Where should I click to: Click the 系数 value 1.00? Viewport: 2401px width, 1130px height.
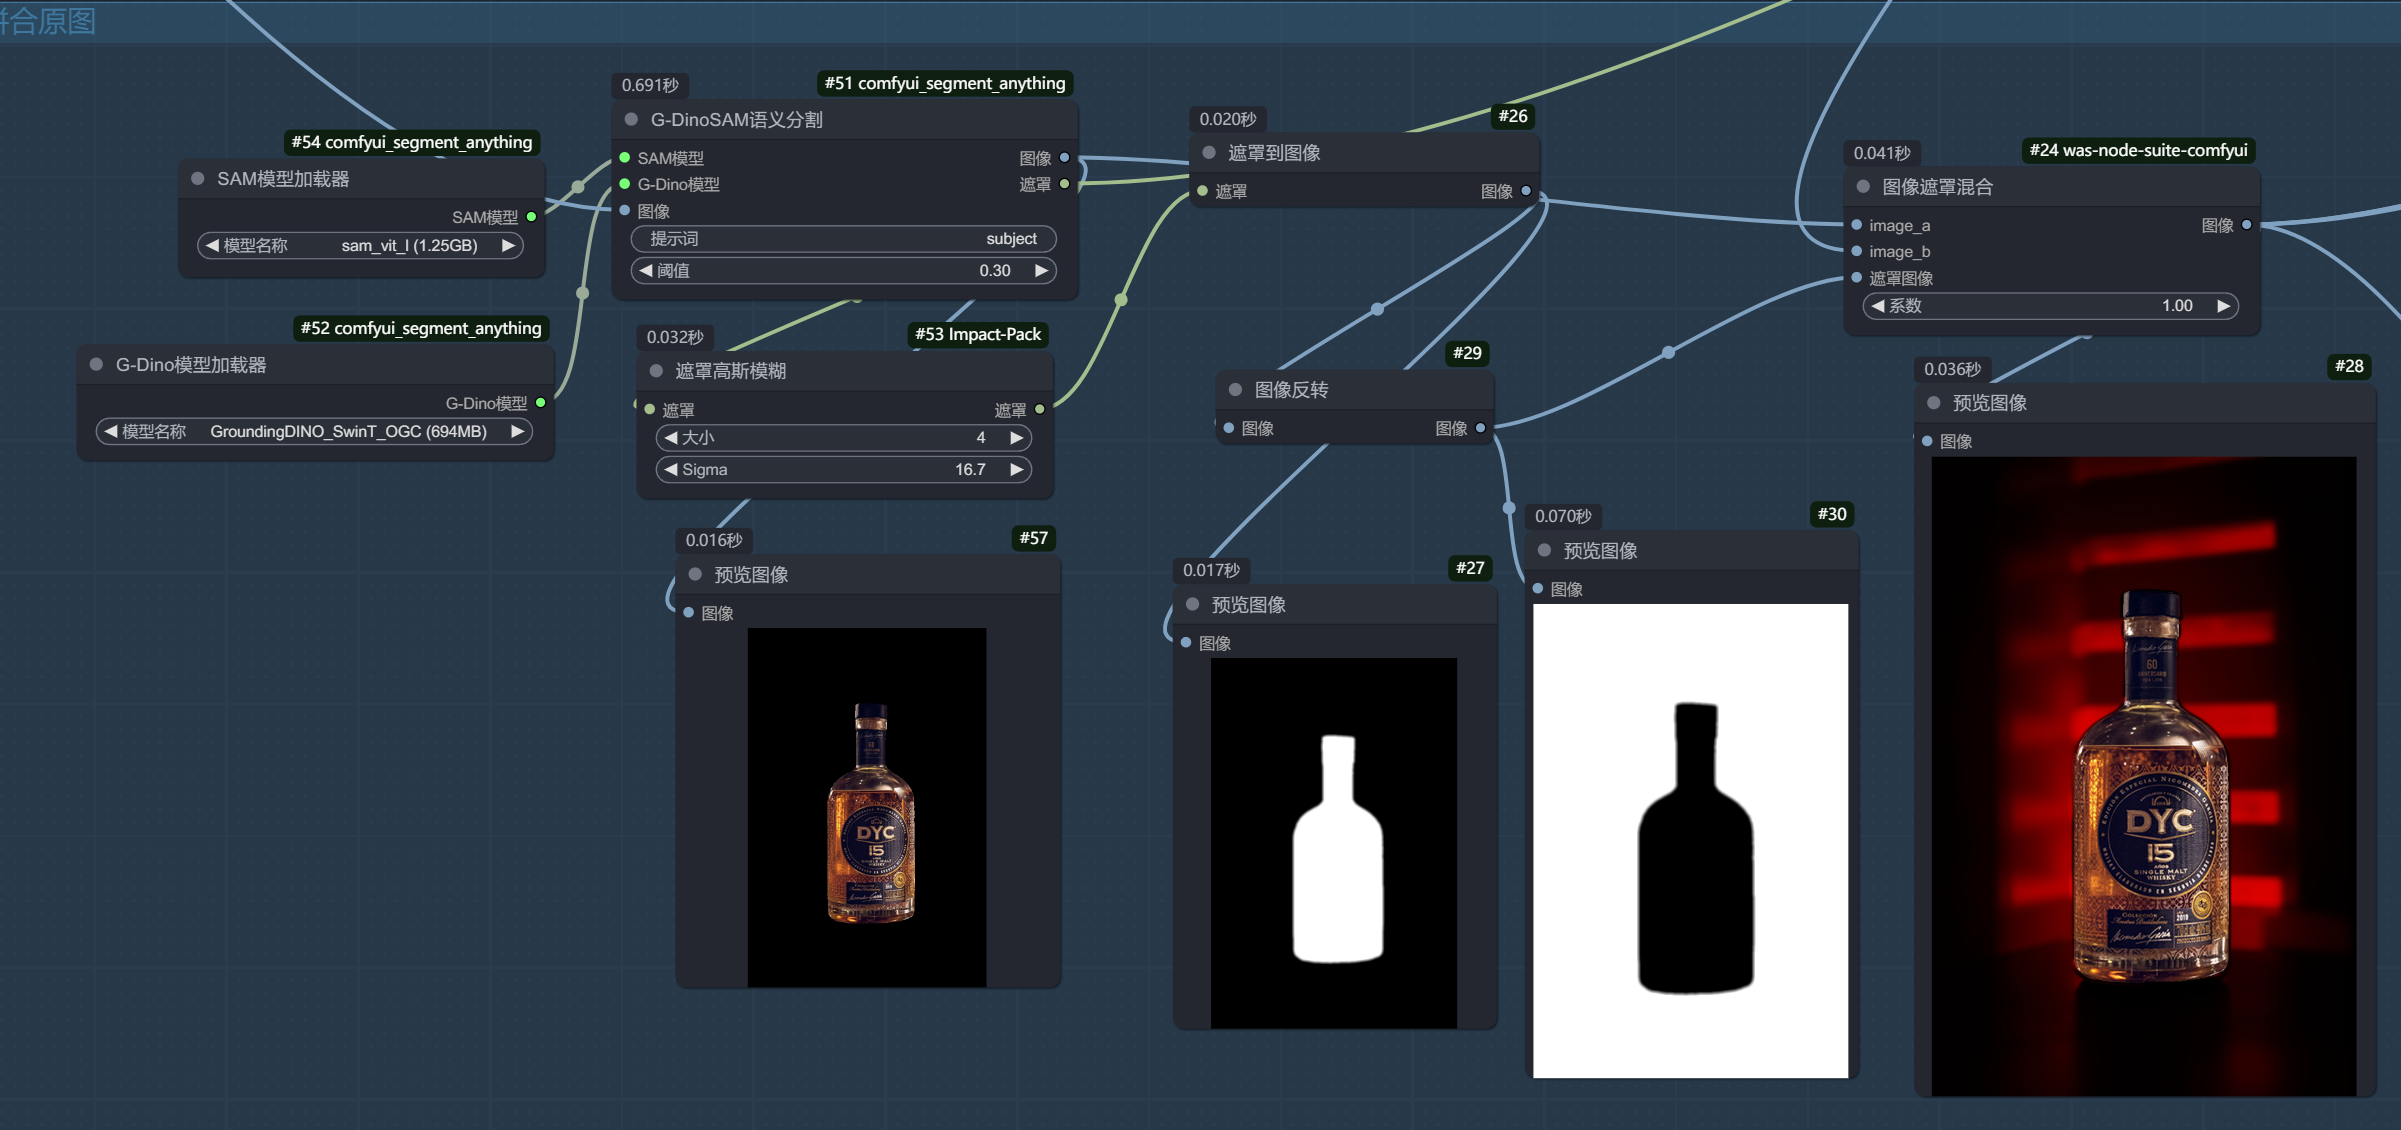click(x=2177, y=306)
